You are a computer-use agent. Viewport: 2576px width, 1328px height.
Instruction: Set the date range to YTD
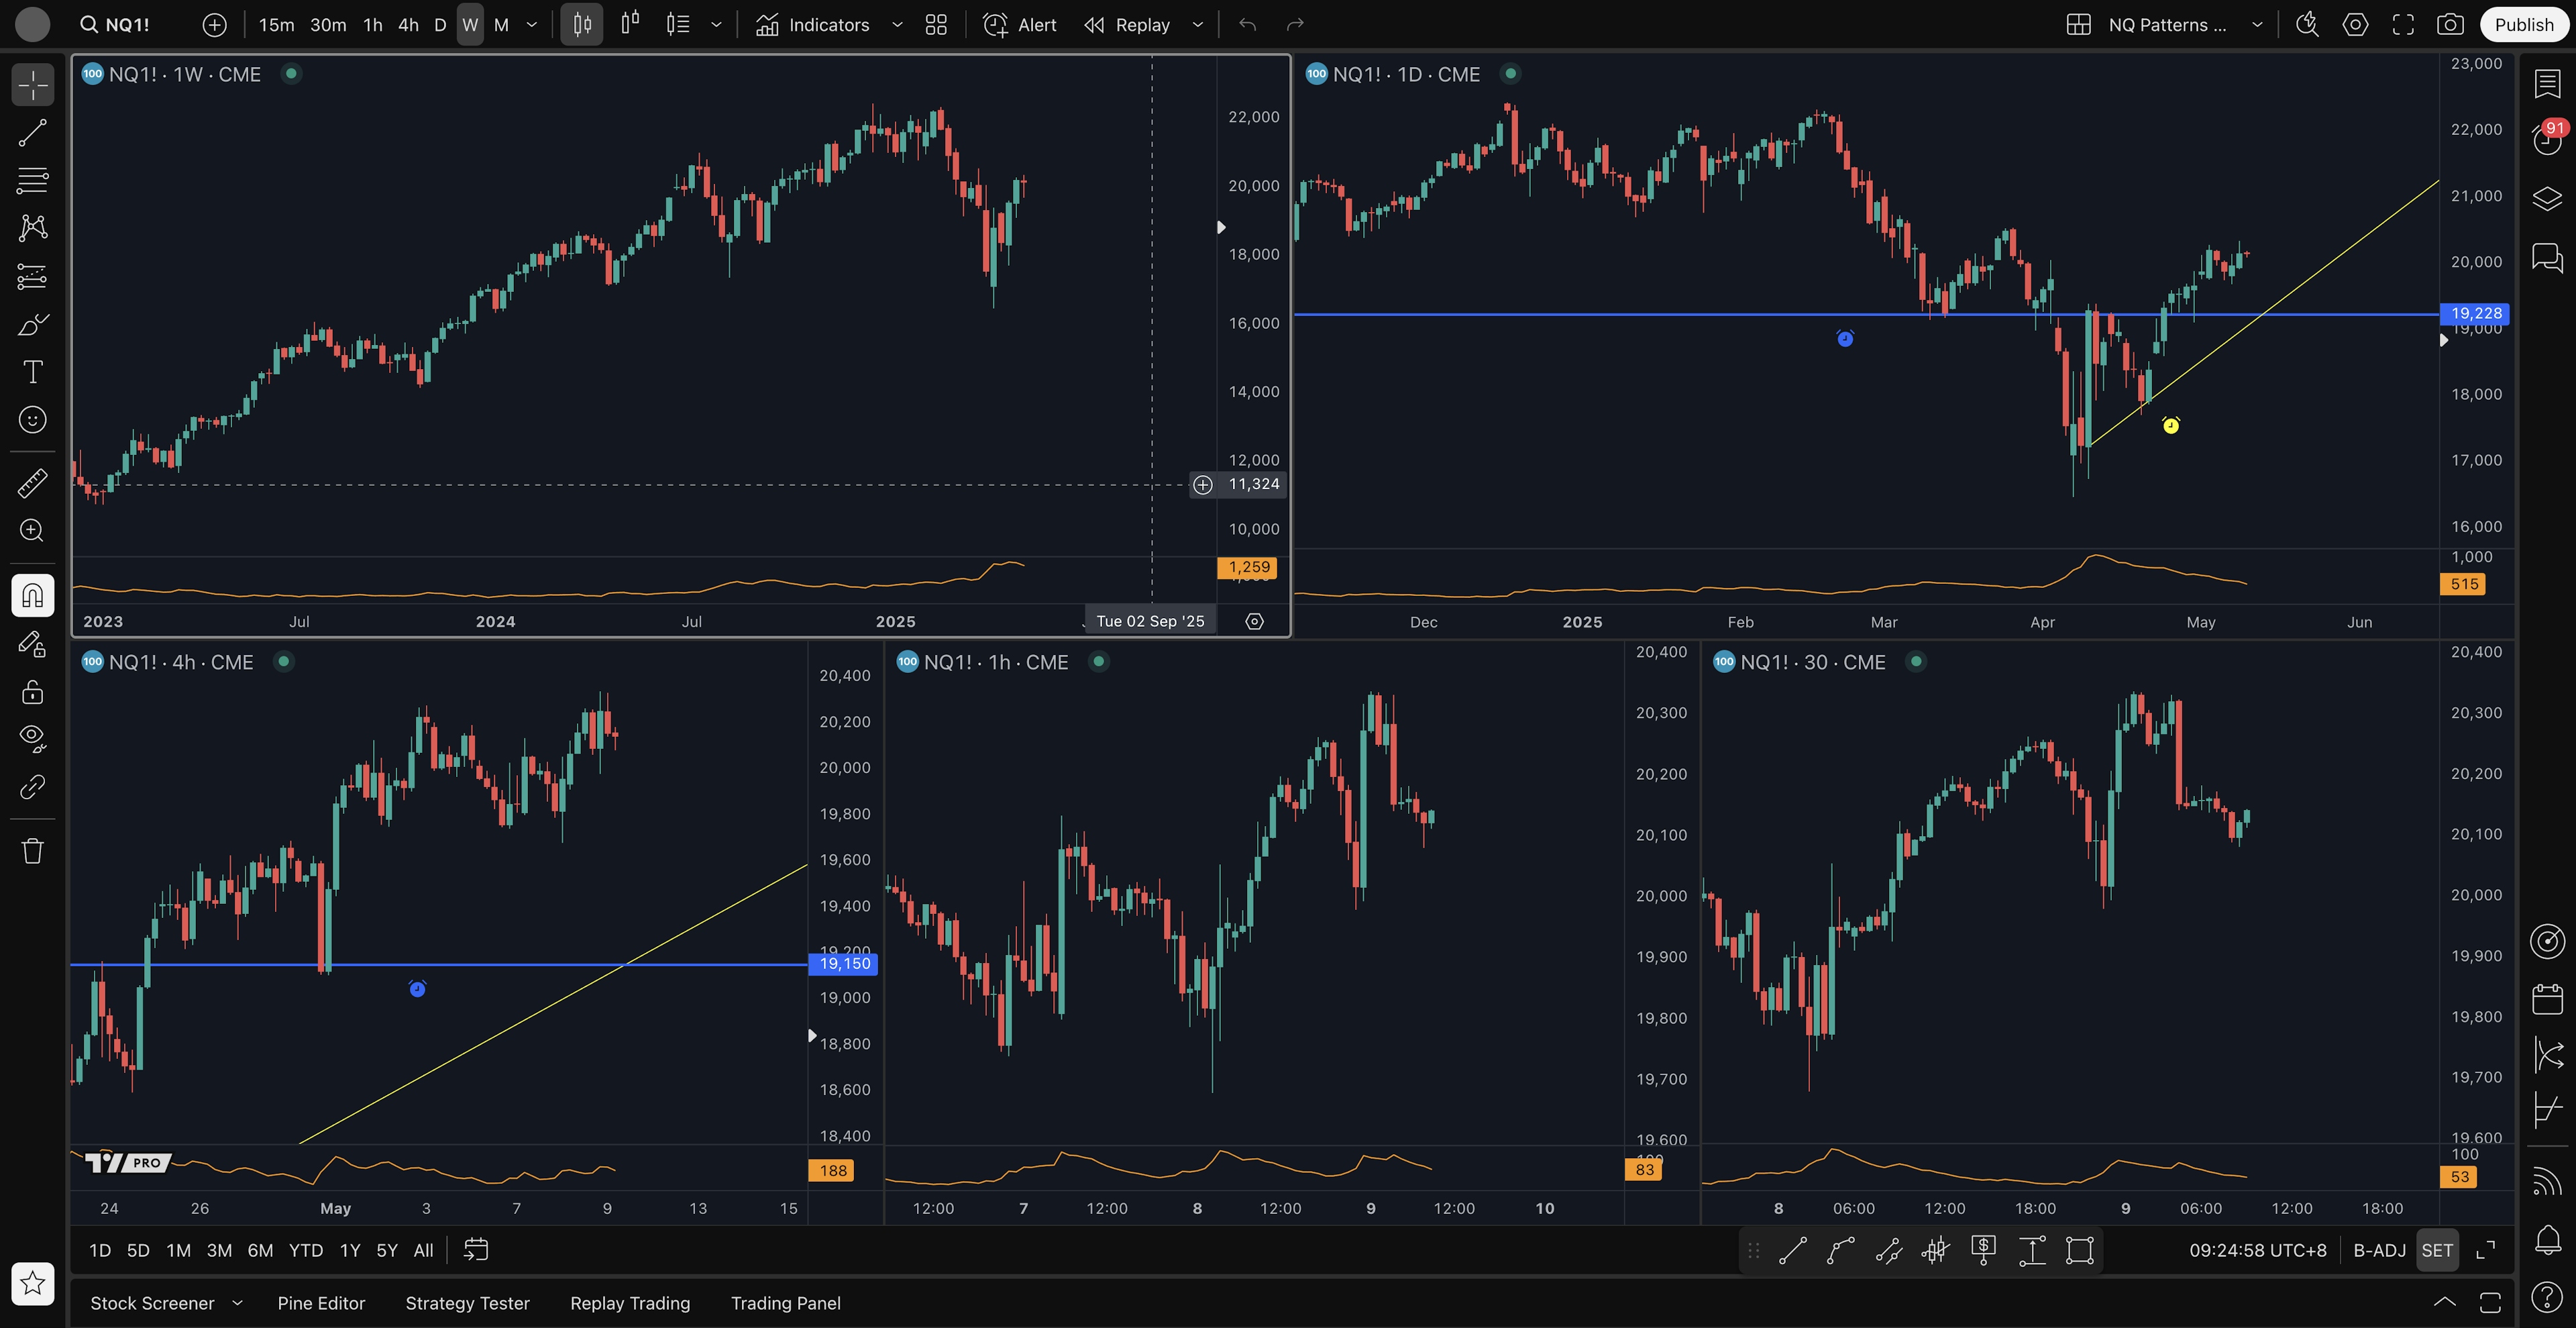(305, 1250)
